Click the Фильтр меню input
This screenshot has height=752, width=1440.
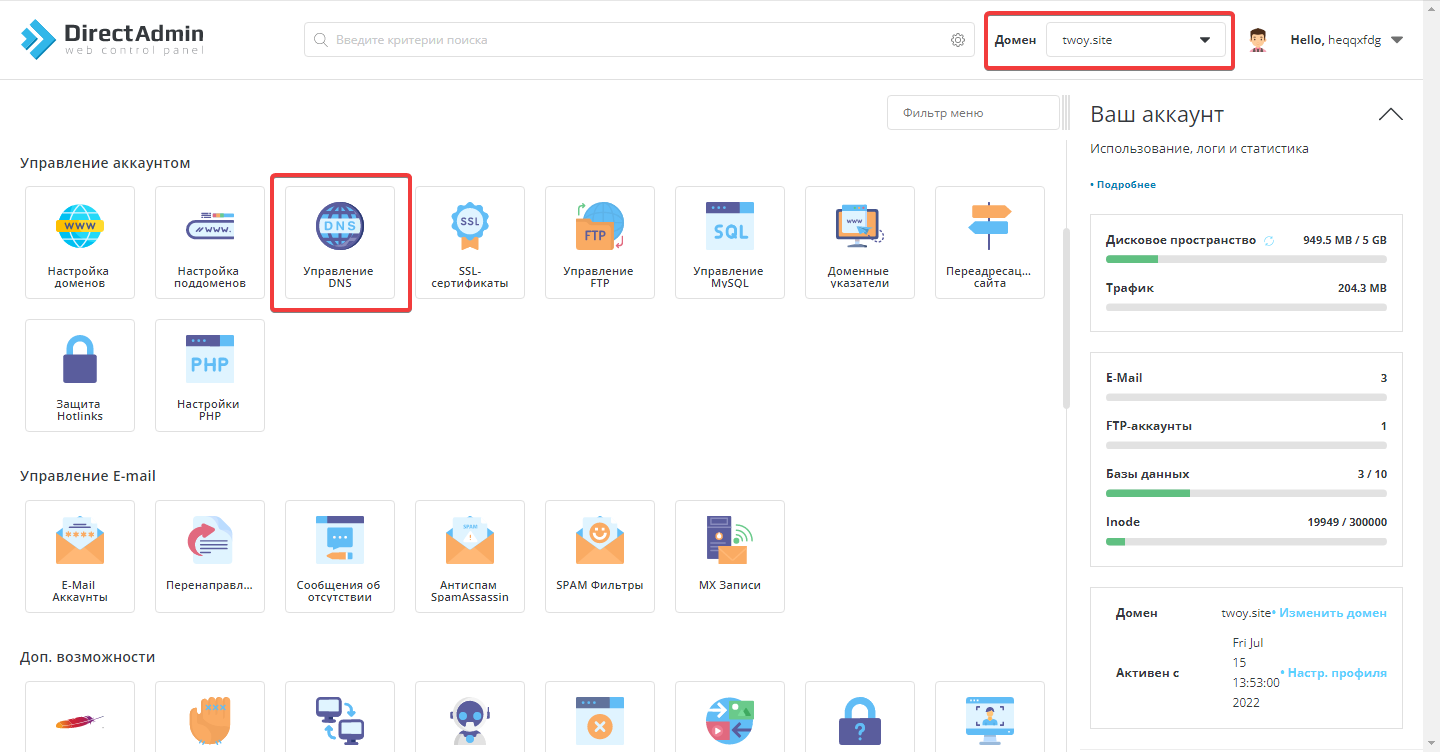click(972, 113)
